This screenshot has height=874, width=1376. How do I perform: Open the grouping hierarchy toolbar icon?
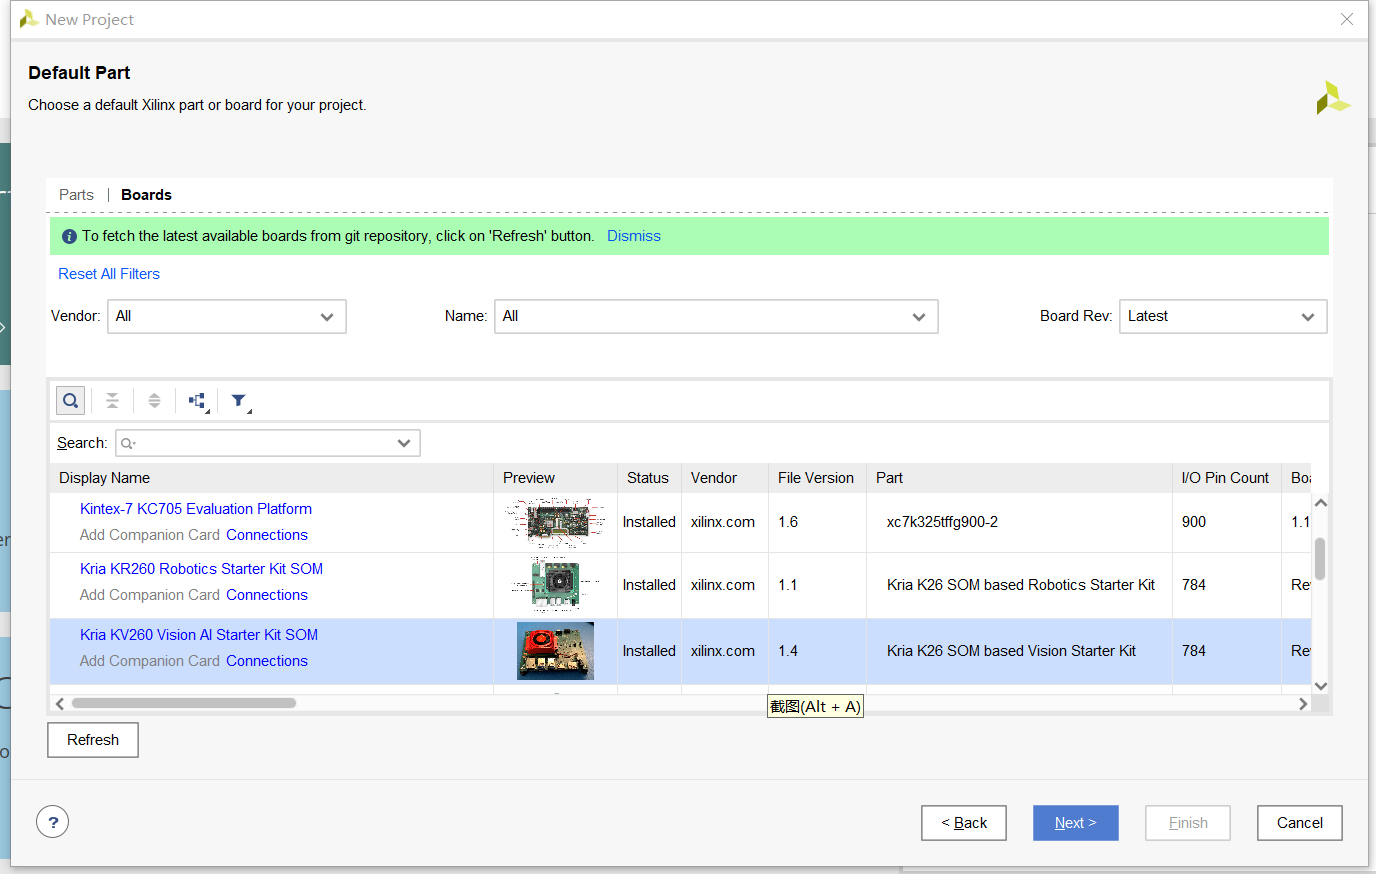(198, 401)
